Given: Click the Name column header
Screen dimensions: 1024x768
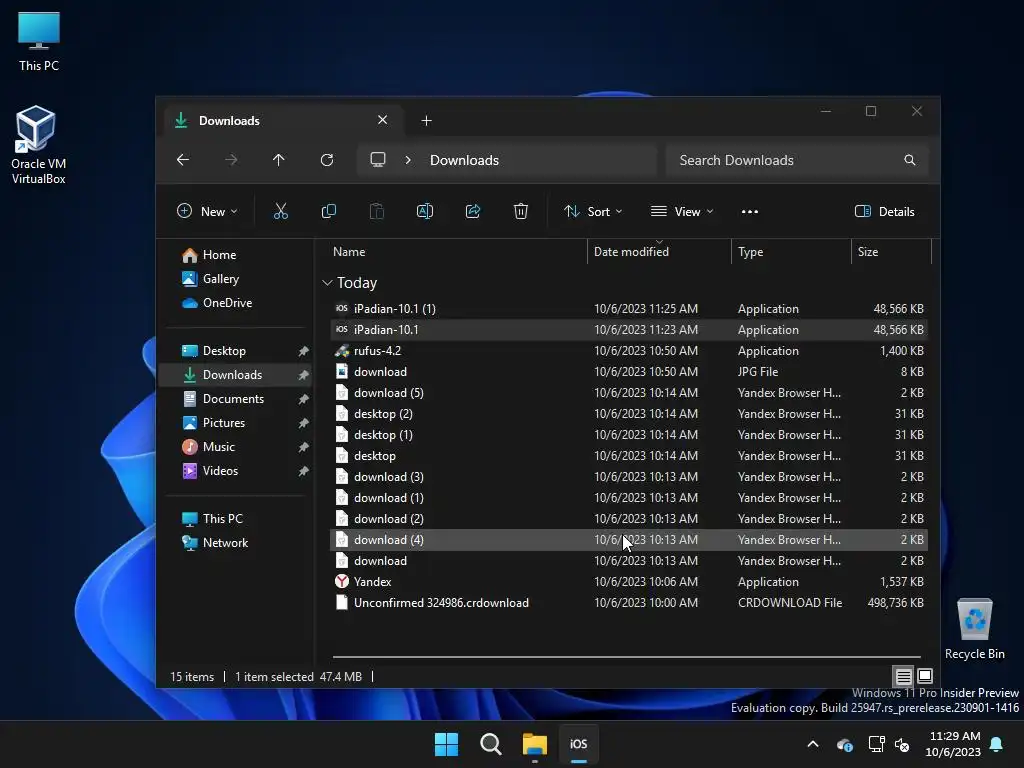Looking at the screenshot, I should pos(349,251).
